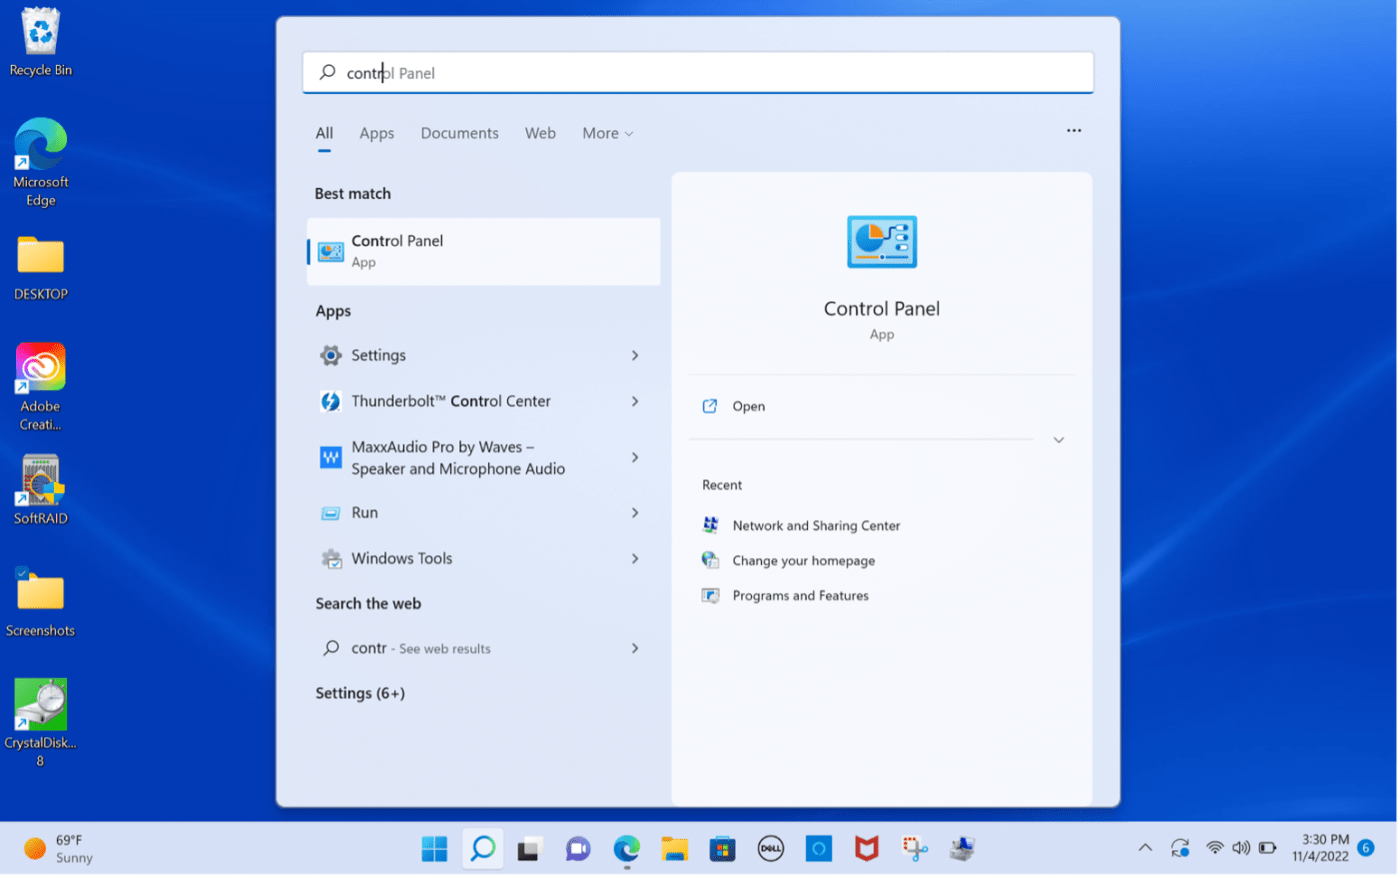Select the Settings app result
The width and height of the screenshot is (1400, 878).
coord(484,356)
